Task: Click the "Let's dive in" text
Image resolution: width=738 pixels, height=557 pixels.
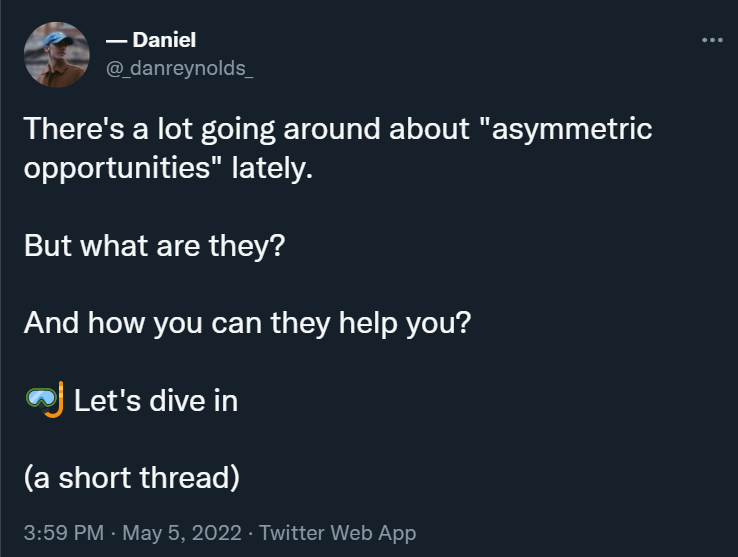Action: point(155,400)
